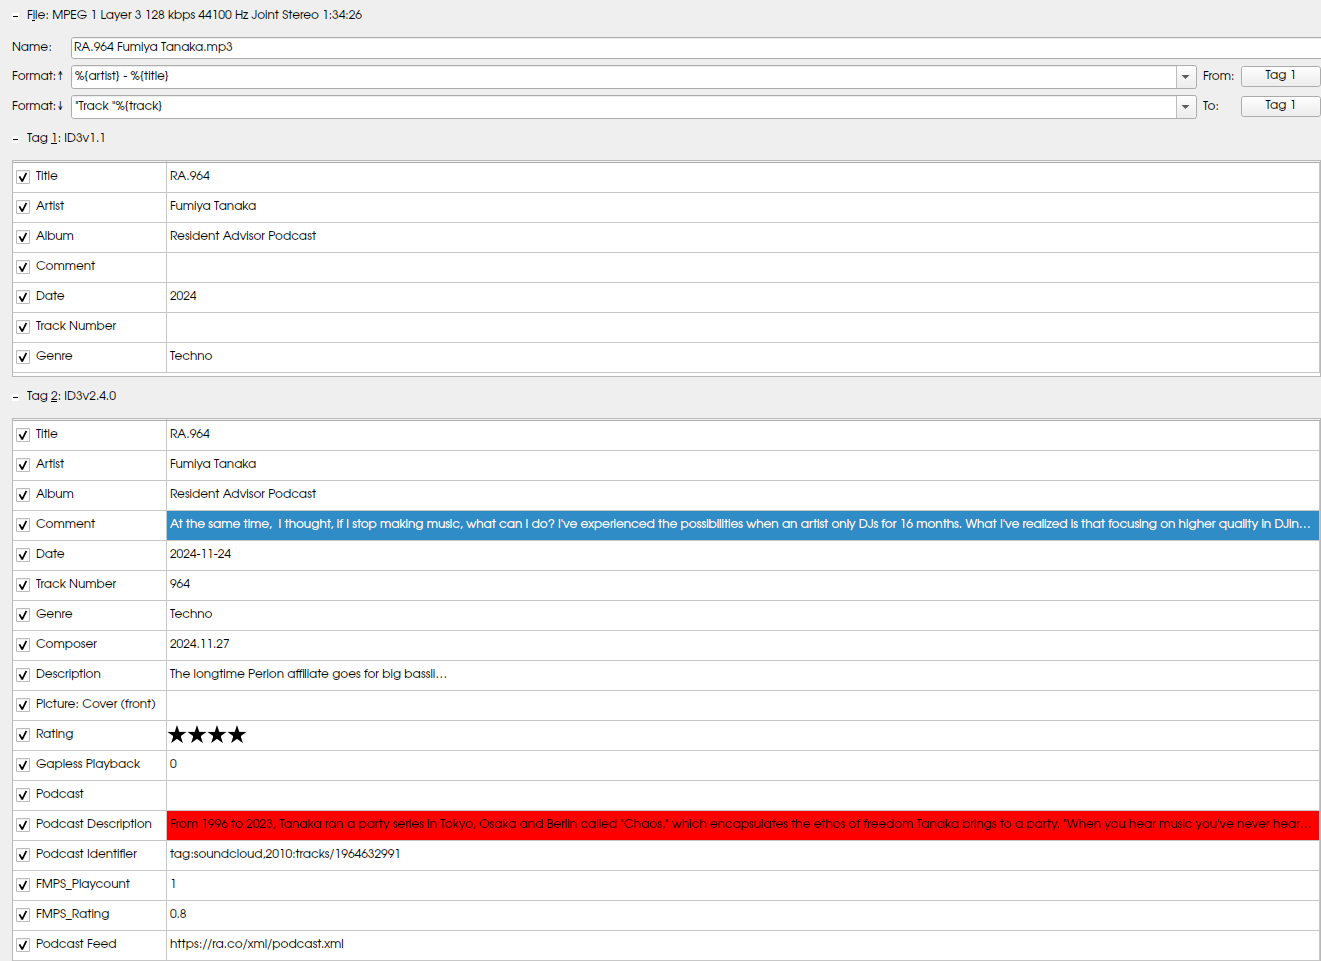Uncheck Album checkbox in Tag 2
The width and height of the screenshot is (1321, 961).
pos(23,495)
